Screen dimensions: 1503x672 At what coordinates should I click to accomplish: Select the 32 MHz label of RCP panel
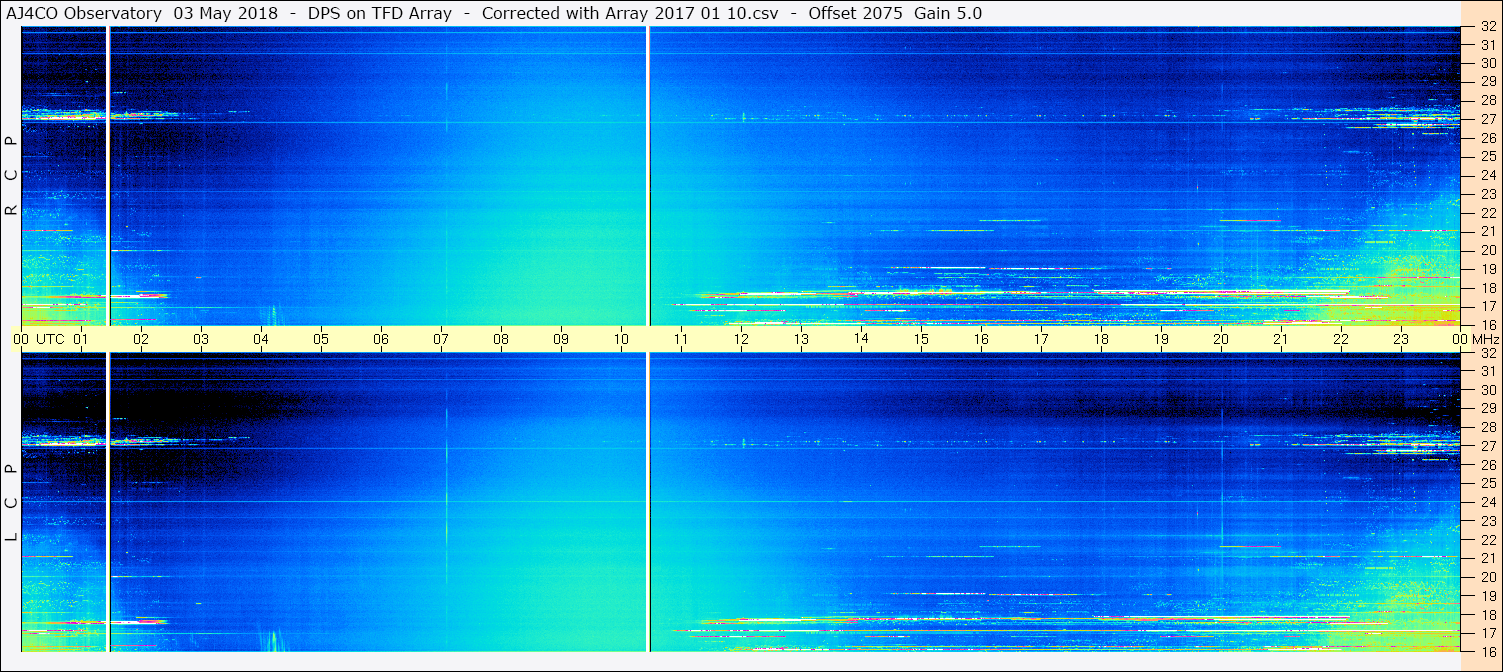point(1488,27)
